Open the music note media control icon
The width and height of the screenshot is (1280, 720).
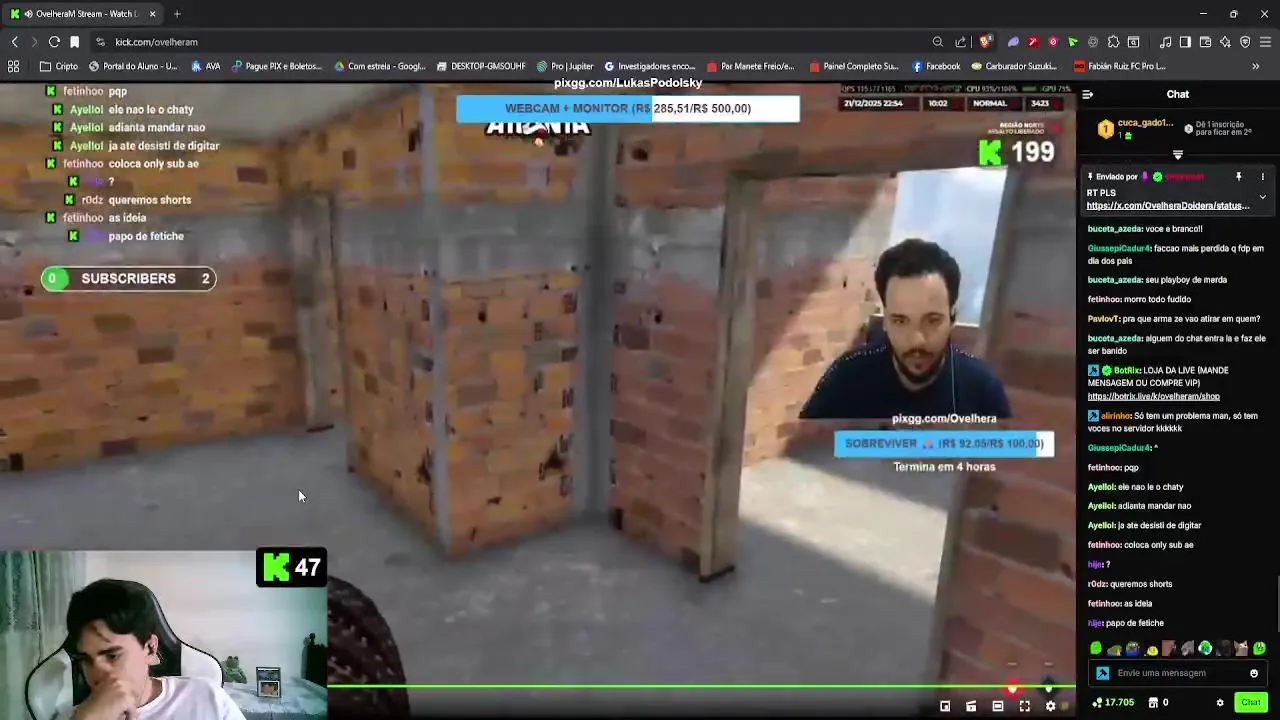(1165, 42)
